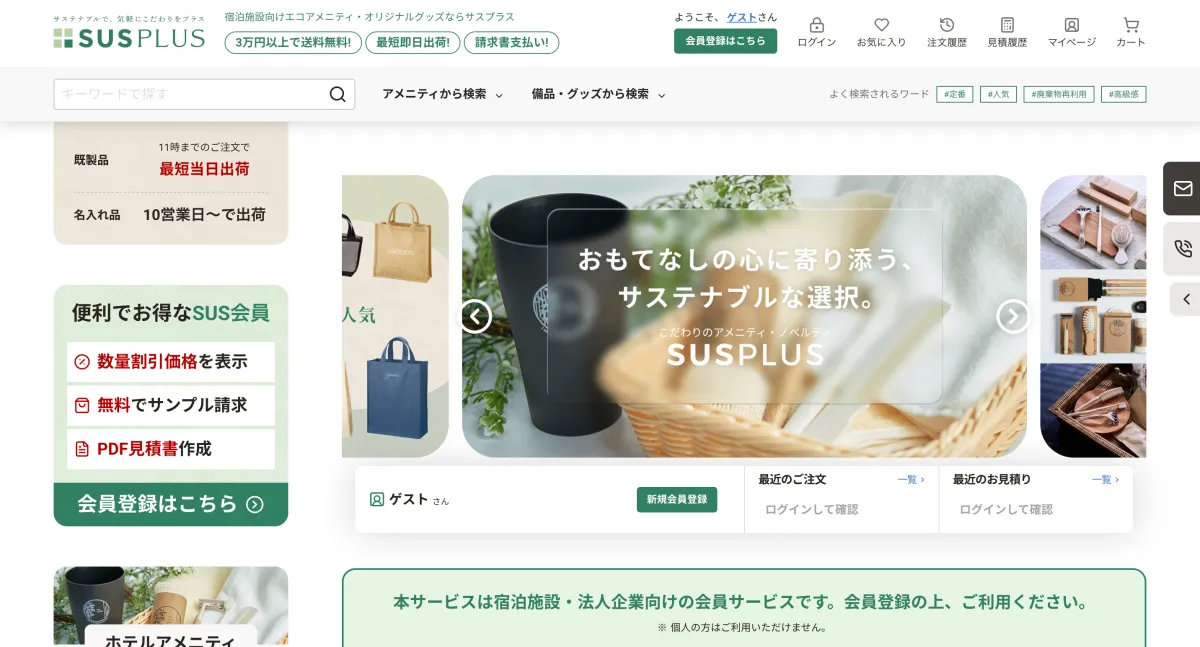Image resolution: width=1200 pixels, height=647 pixels.
Task: Expand 備品・グッズから検索 dropdown
Action: point(598,94)
